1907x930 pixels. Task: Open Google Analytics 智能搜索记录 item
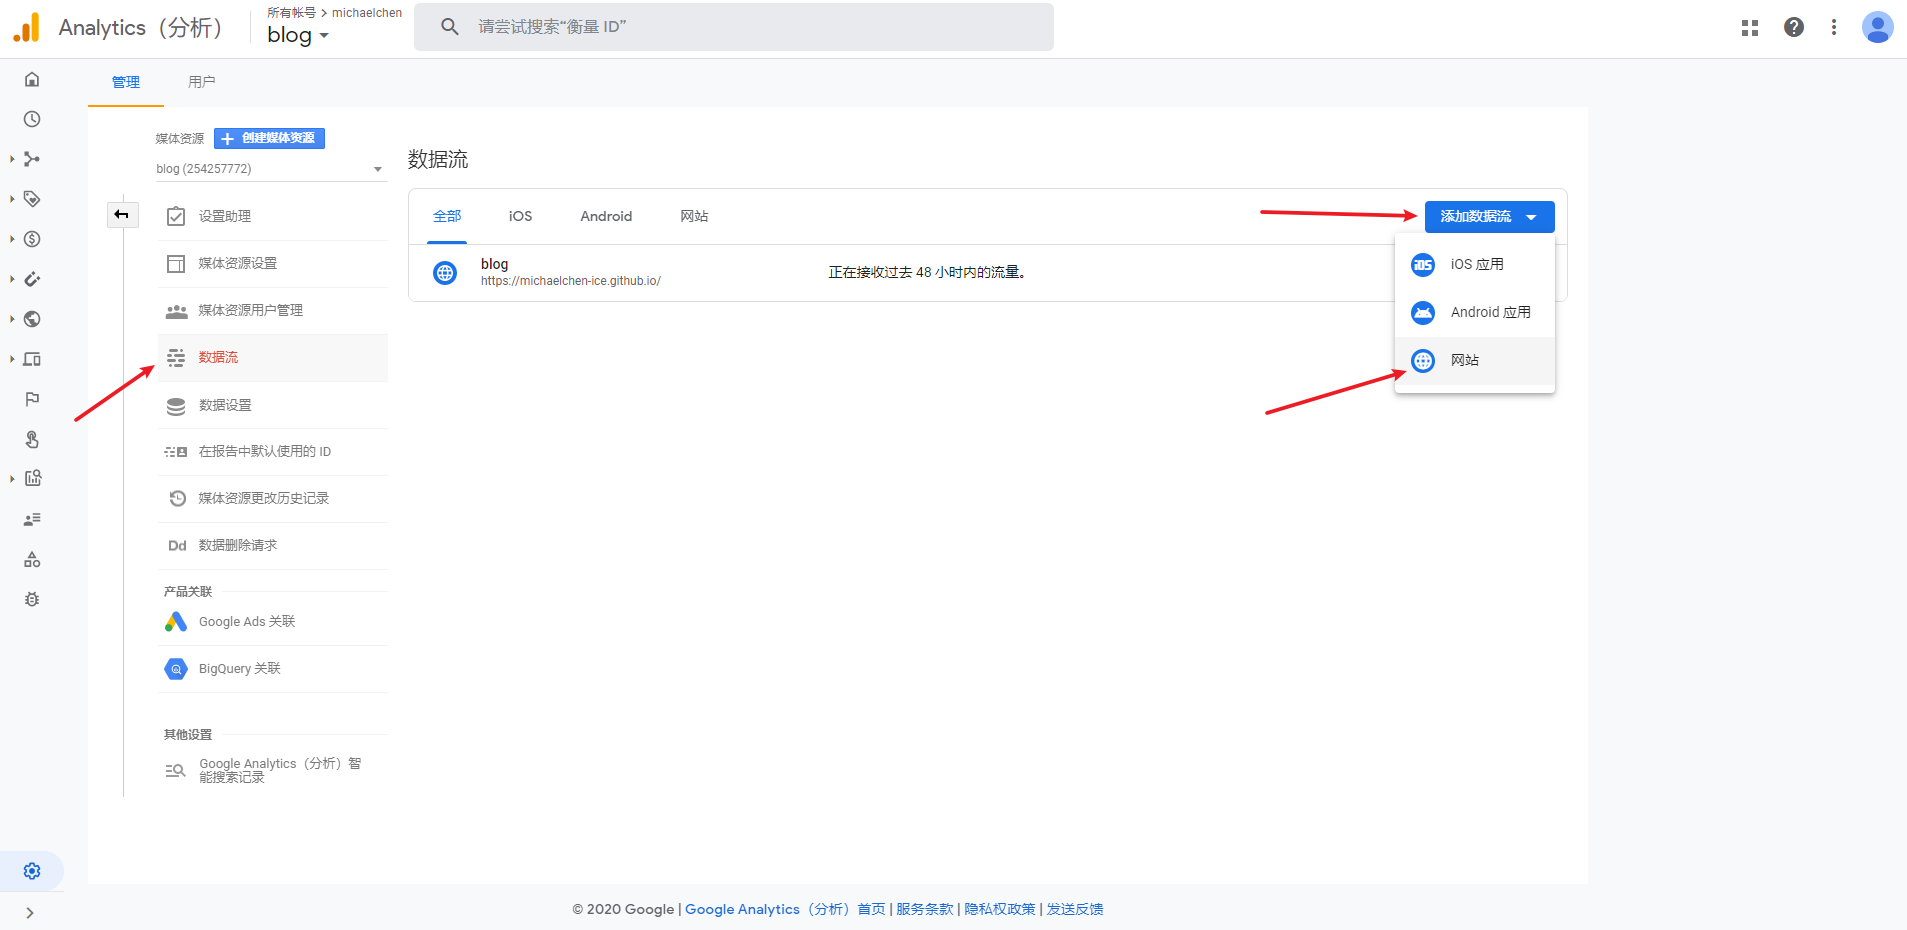click(x=273, y=770)
